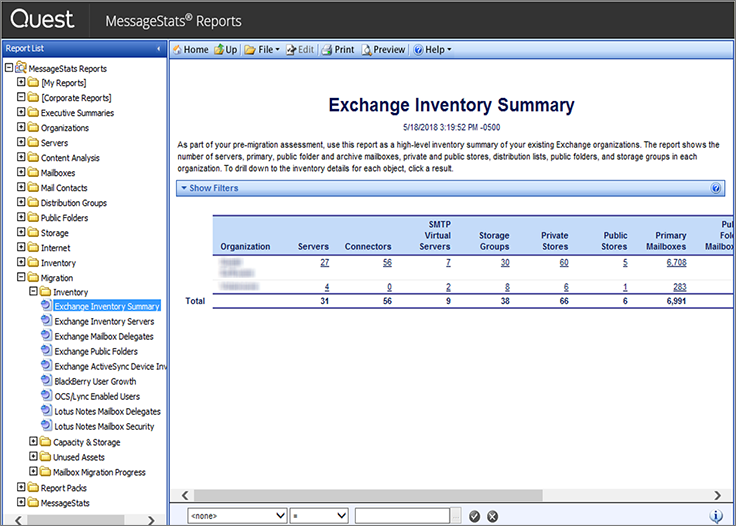Open the File menu
Viewport: 736px width, 526px height.
[262, 50]
